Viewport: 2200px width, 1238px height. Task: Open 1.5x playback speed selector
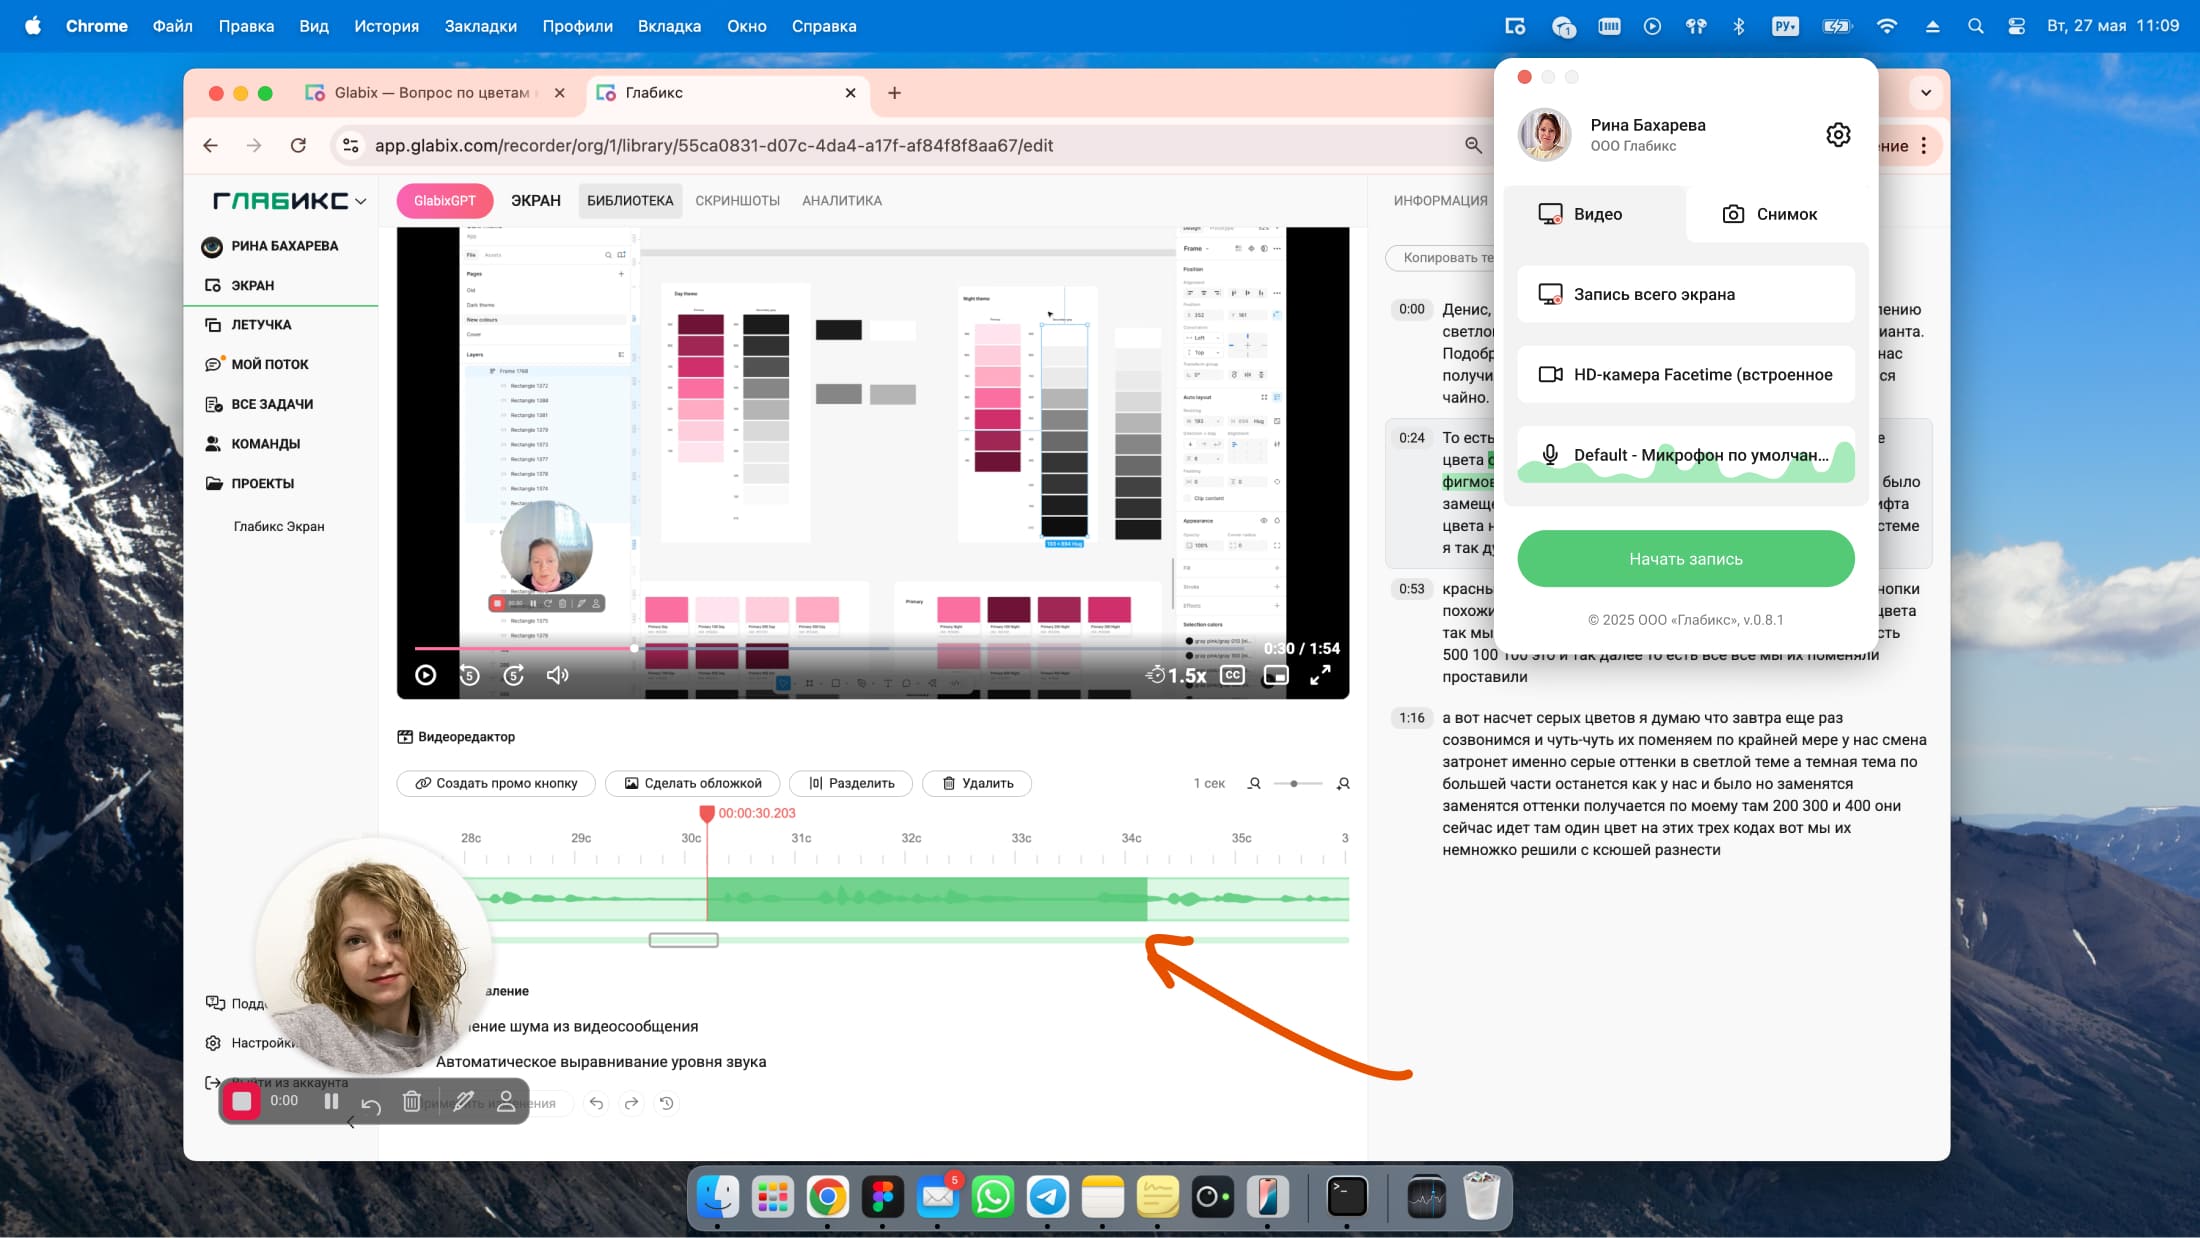[x=1176, y=675]
